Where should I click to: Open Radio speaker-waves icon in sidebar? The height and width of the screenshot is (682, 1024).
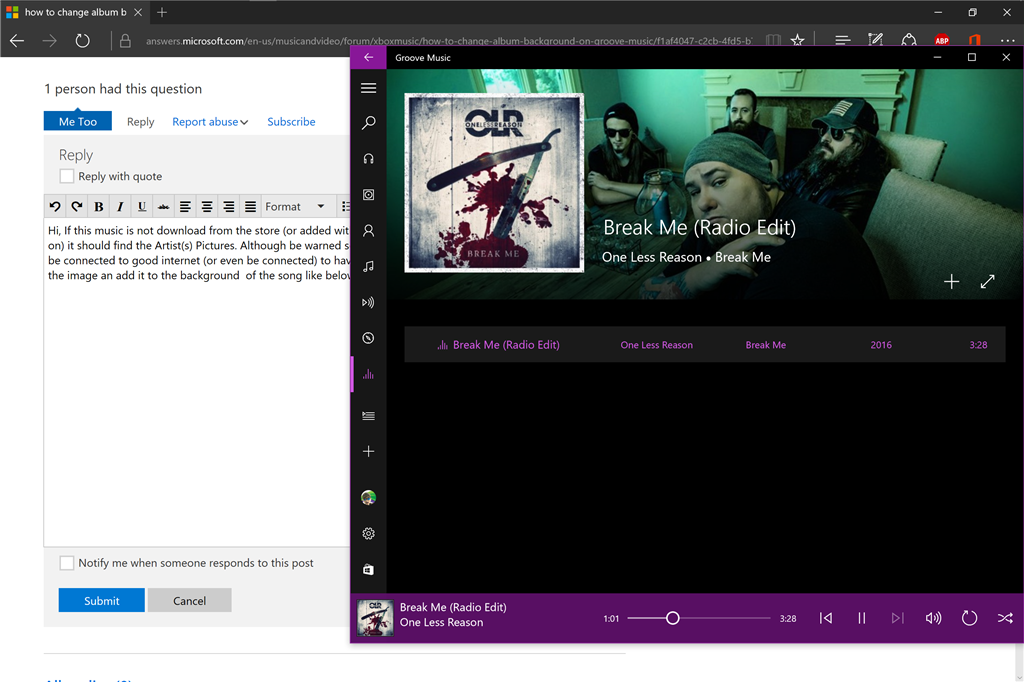(368, 302)
